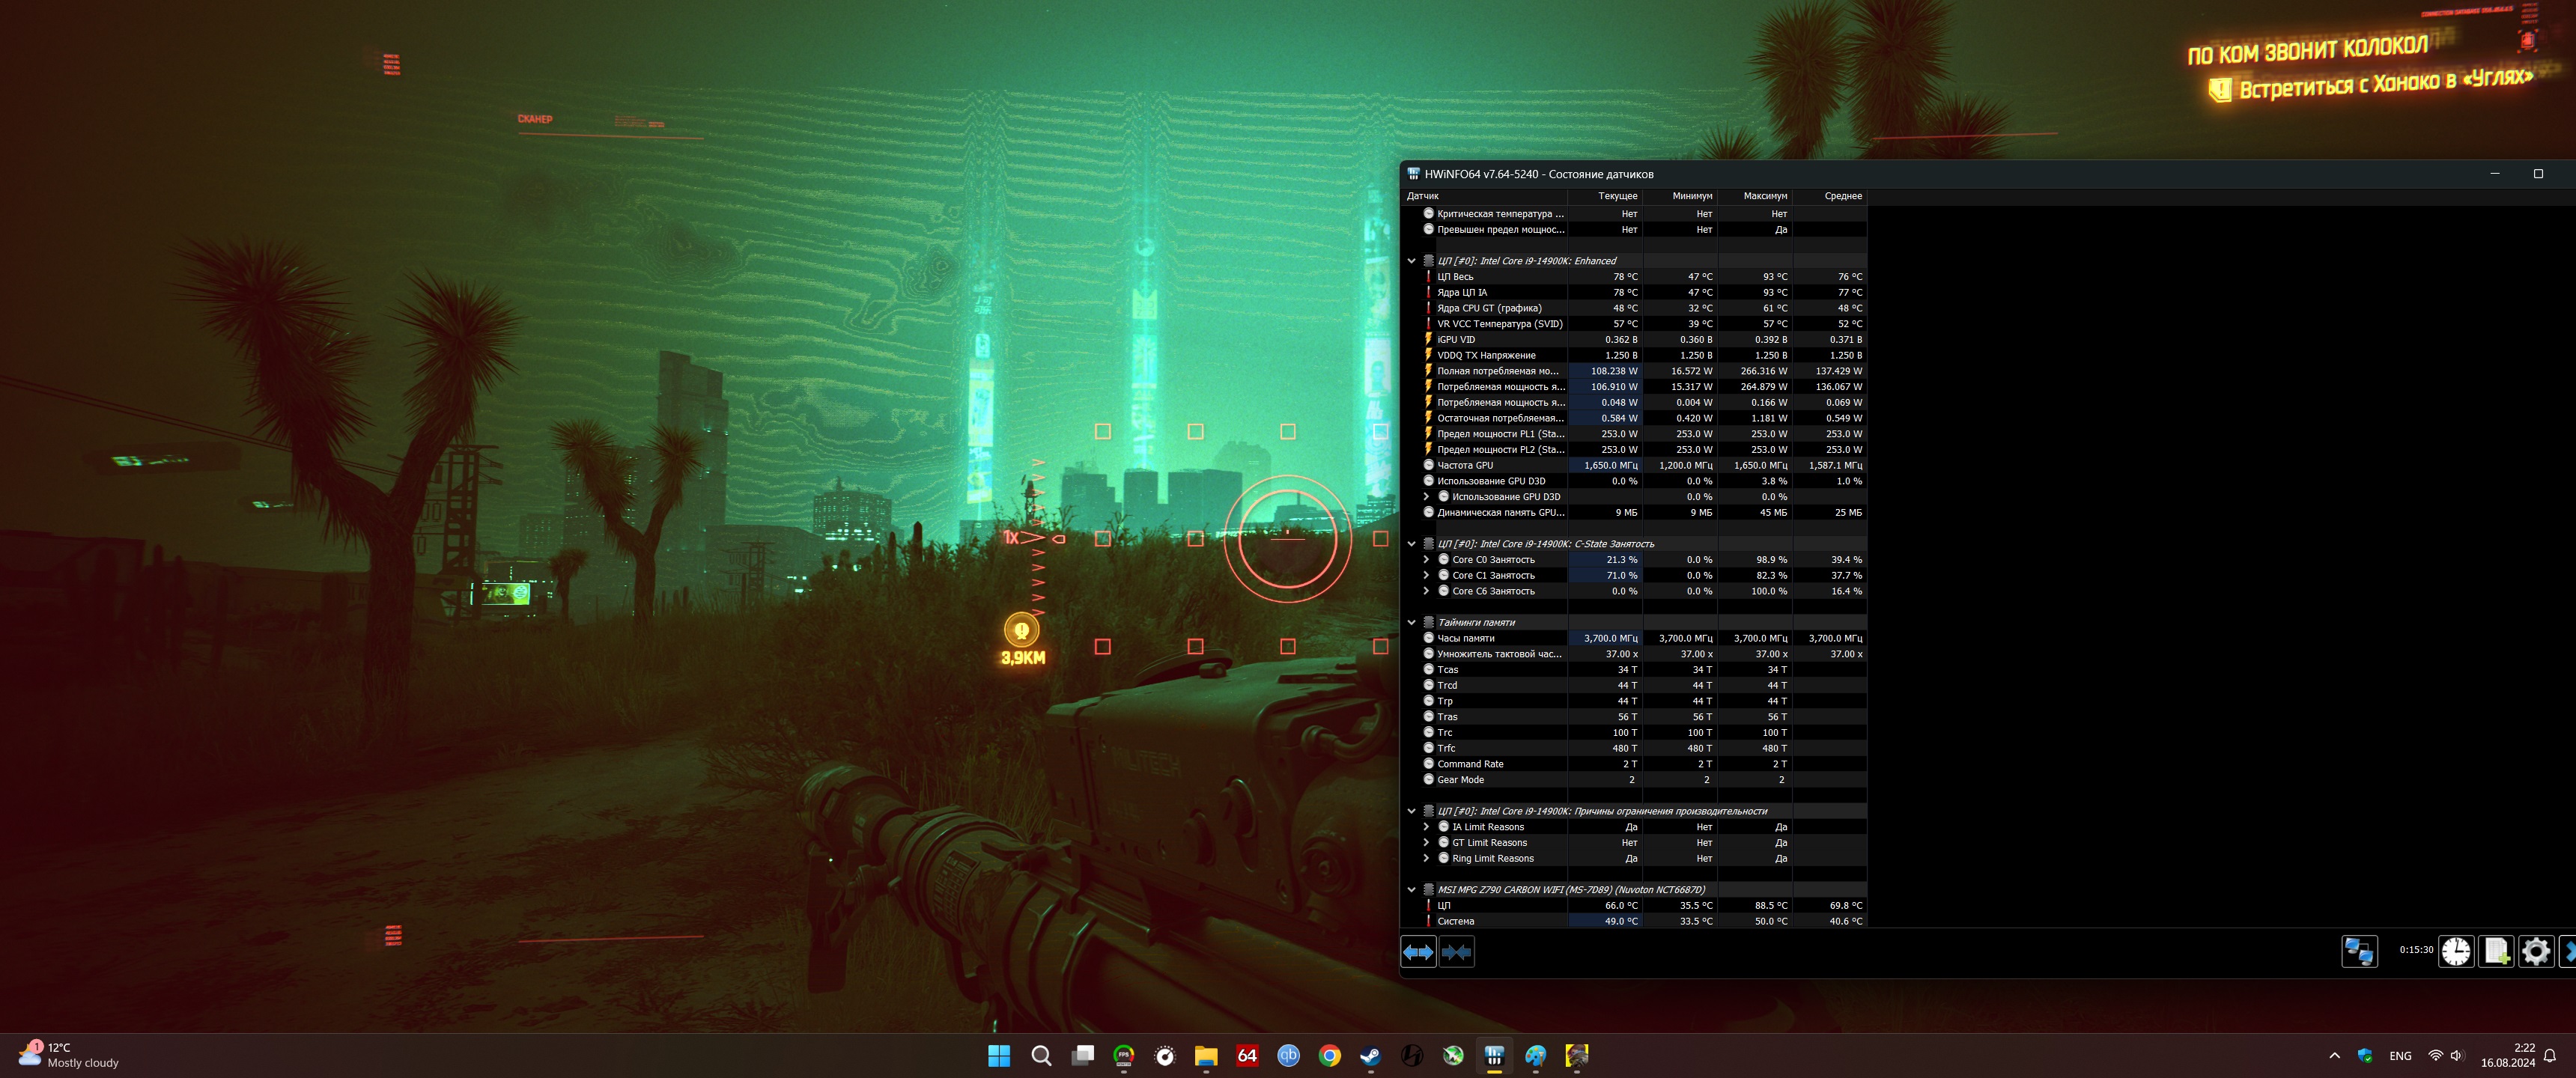Click the log file with plus icon
This screenshot has width=2576, height=1078.
click(2496, 951)
